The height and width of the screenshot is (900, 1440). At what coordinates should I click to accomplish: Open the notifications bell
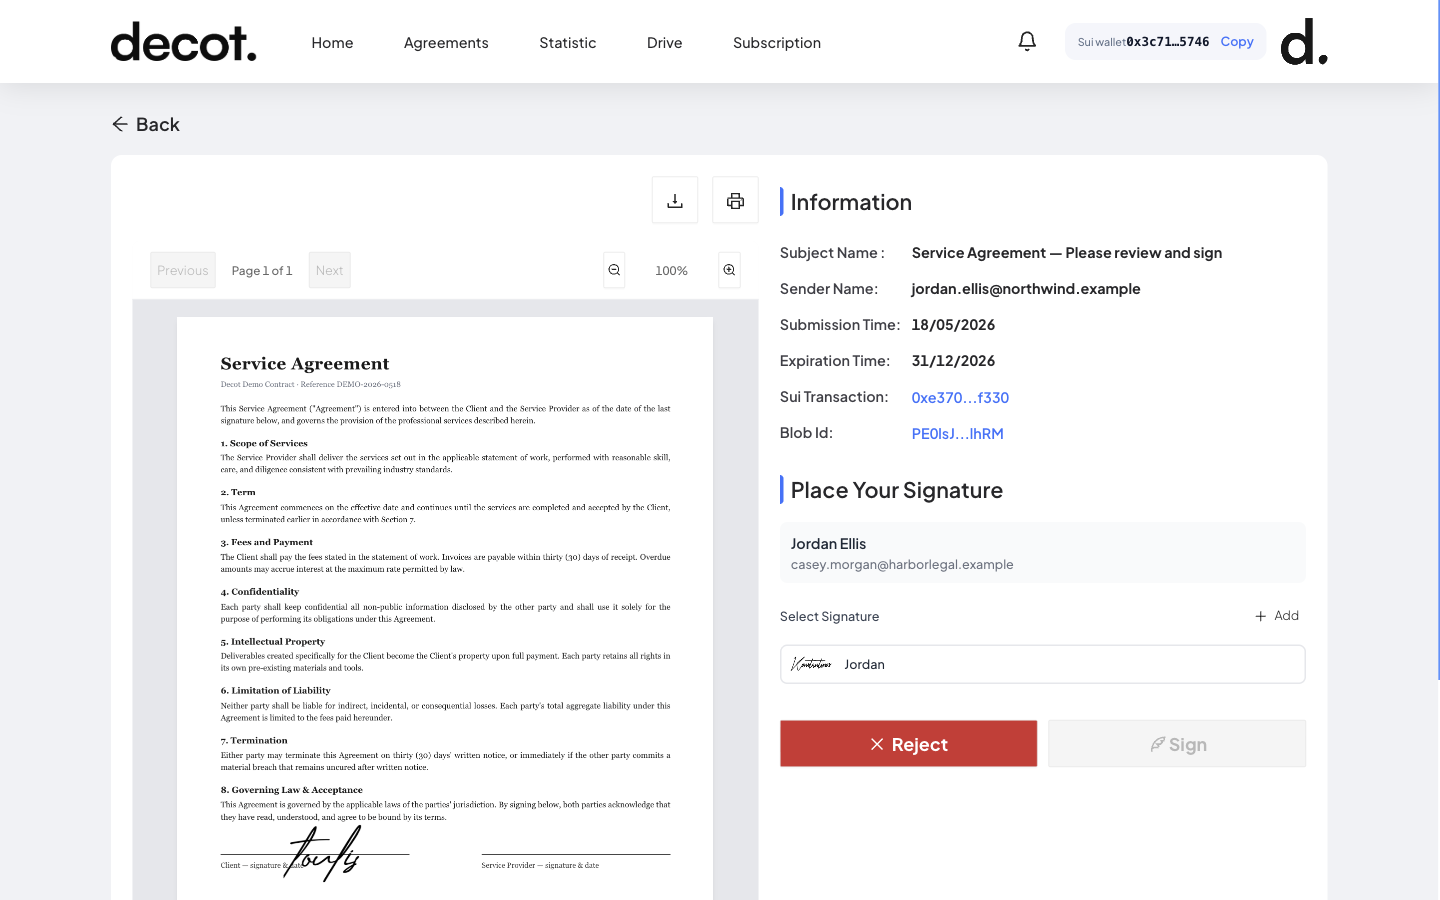(x=1027, y=41)
